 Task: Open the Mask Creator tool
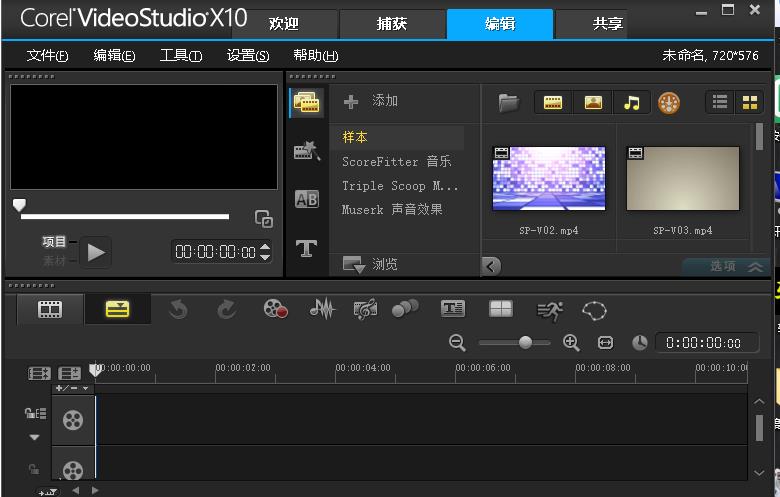click(x=594, y=311)
